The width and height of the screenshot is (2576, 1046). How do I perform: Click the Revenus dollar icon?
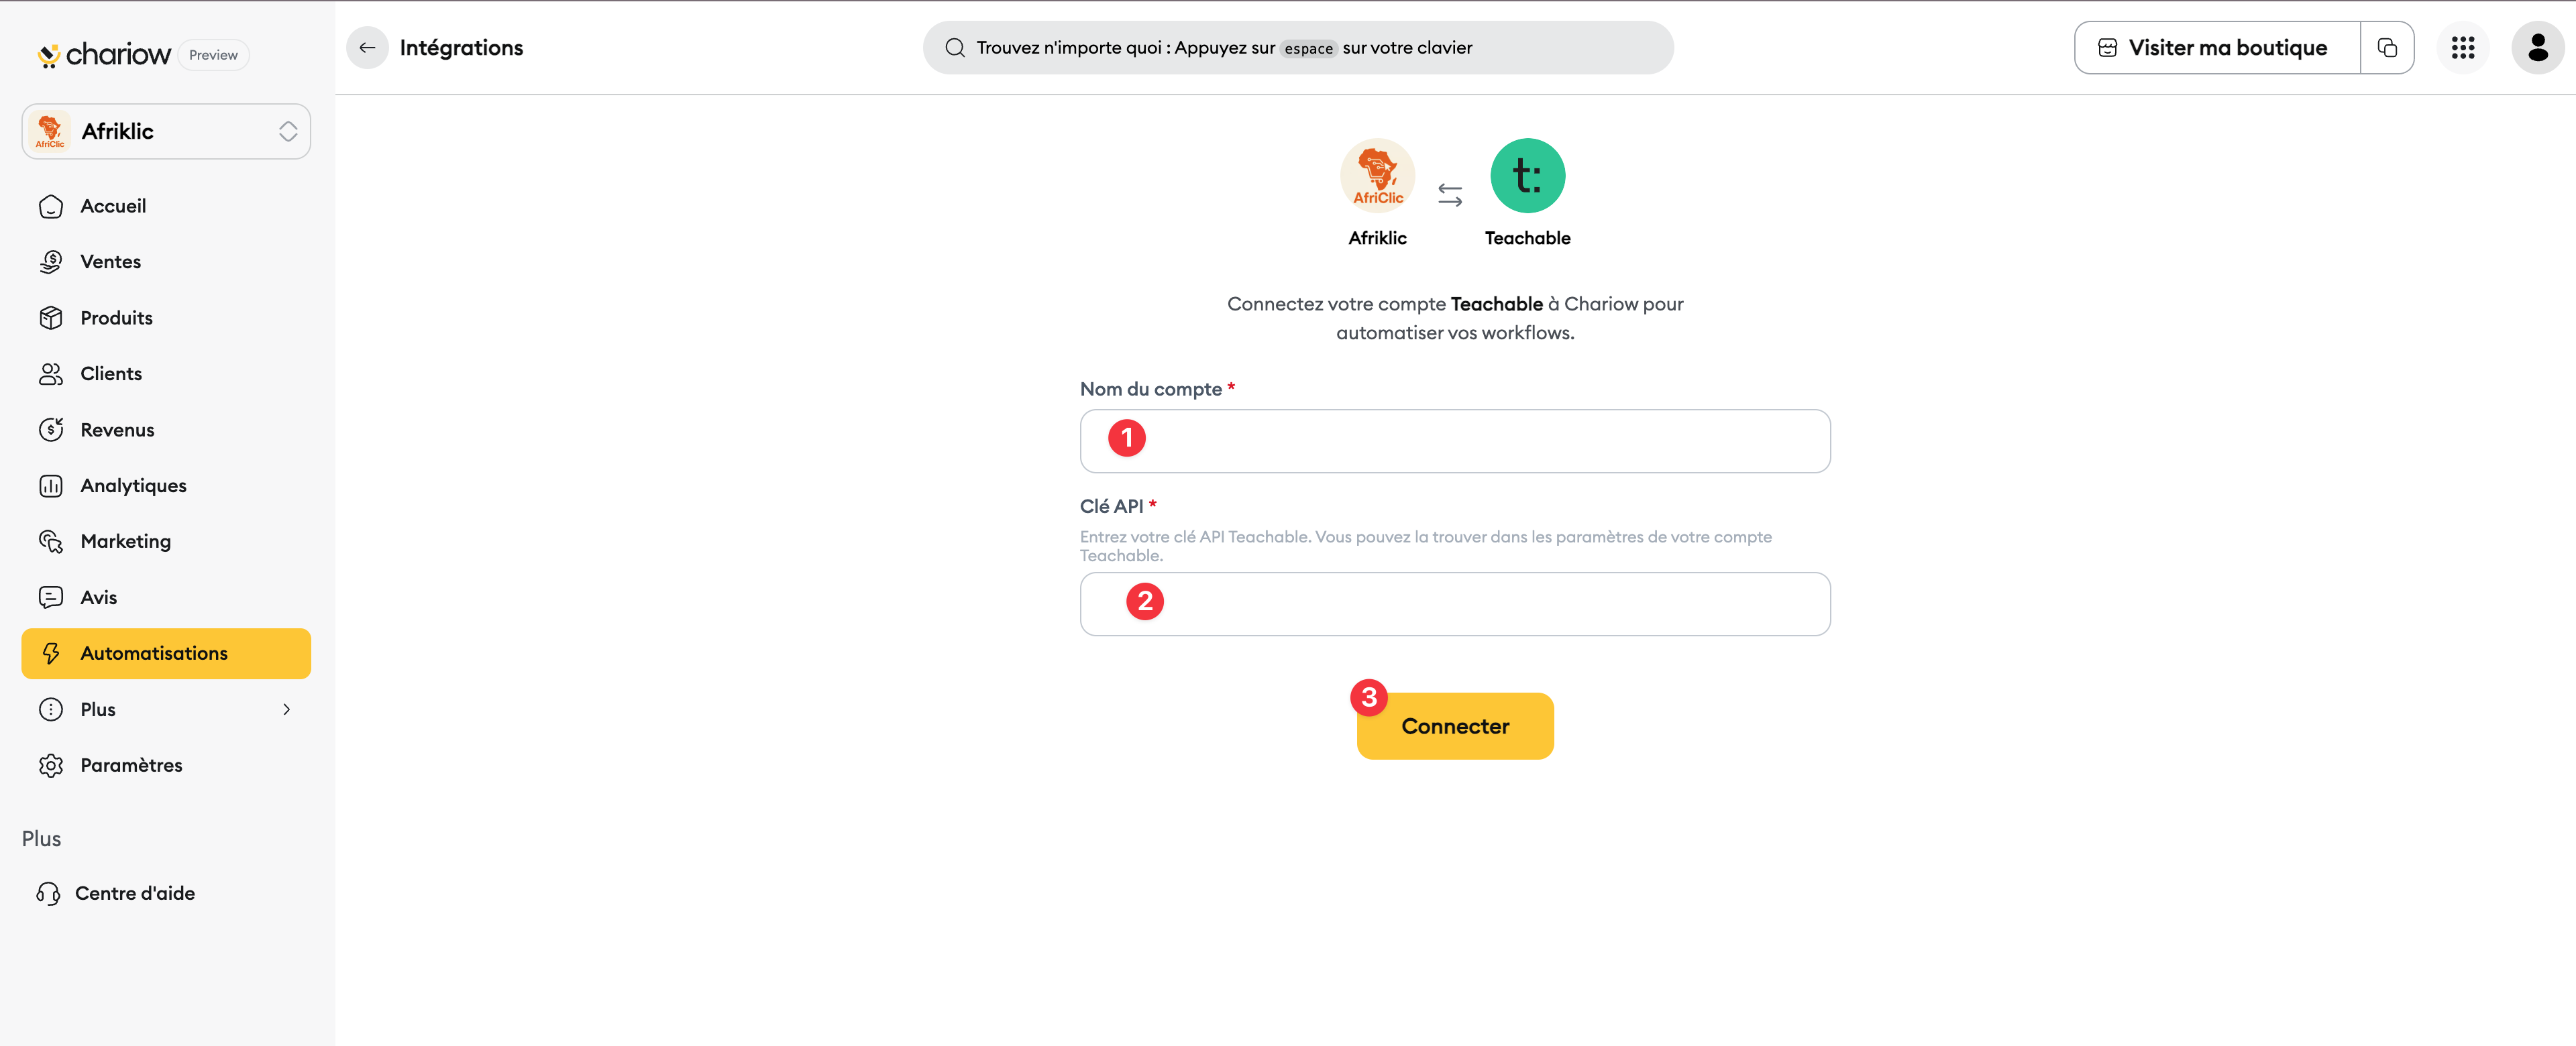pos(51,430)
